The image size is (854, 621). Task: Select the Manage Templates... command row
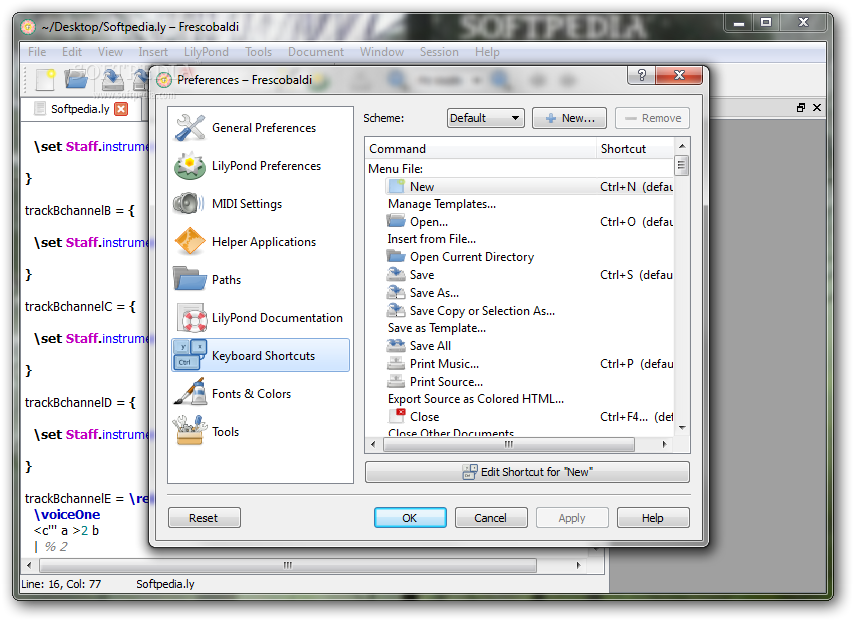coord(442,204)
